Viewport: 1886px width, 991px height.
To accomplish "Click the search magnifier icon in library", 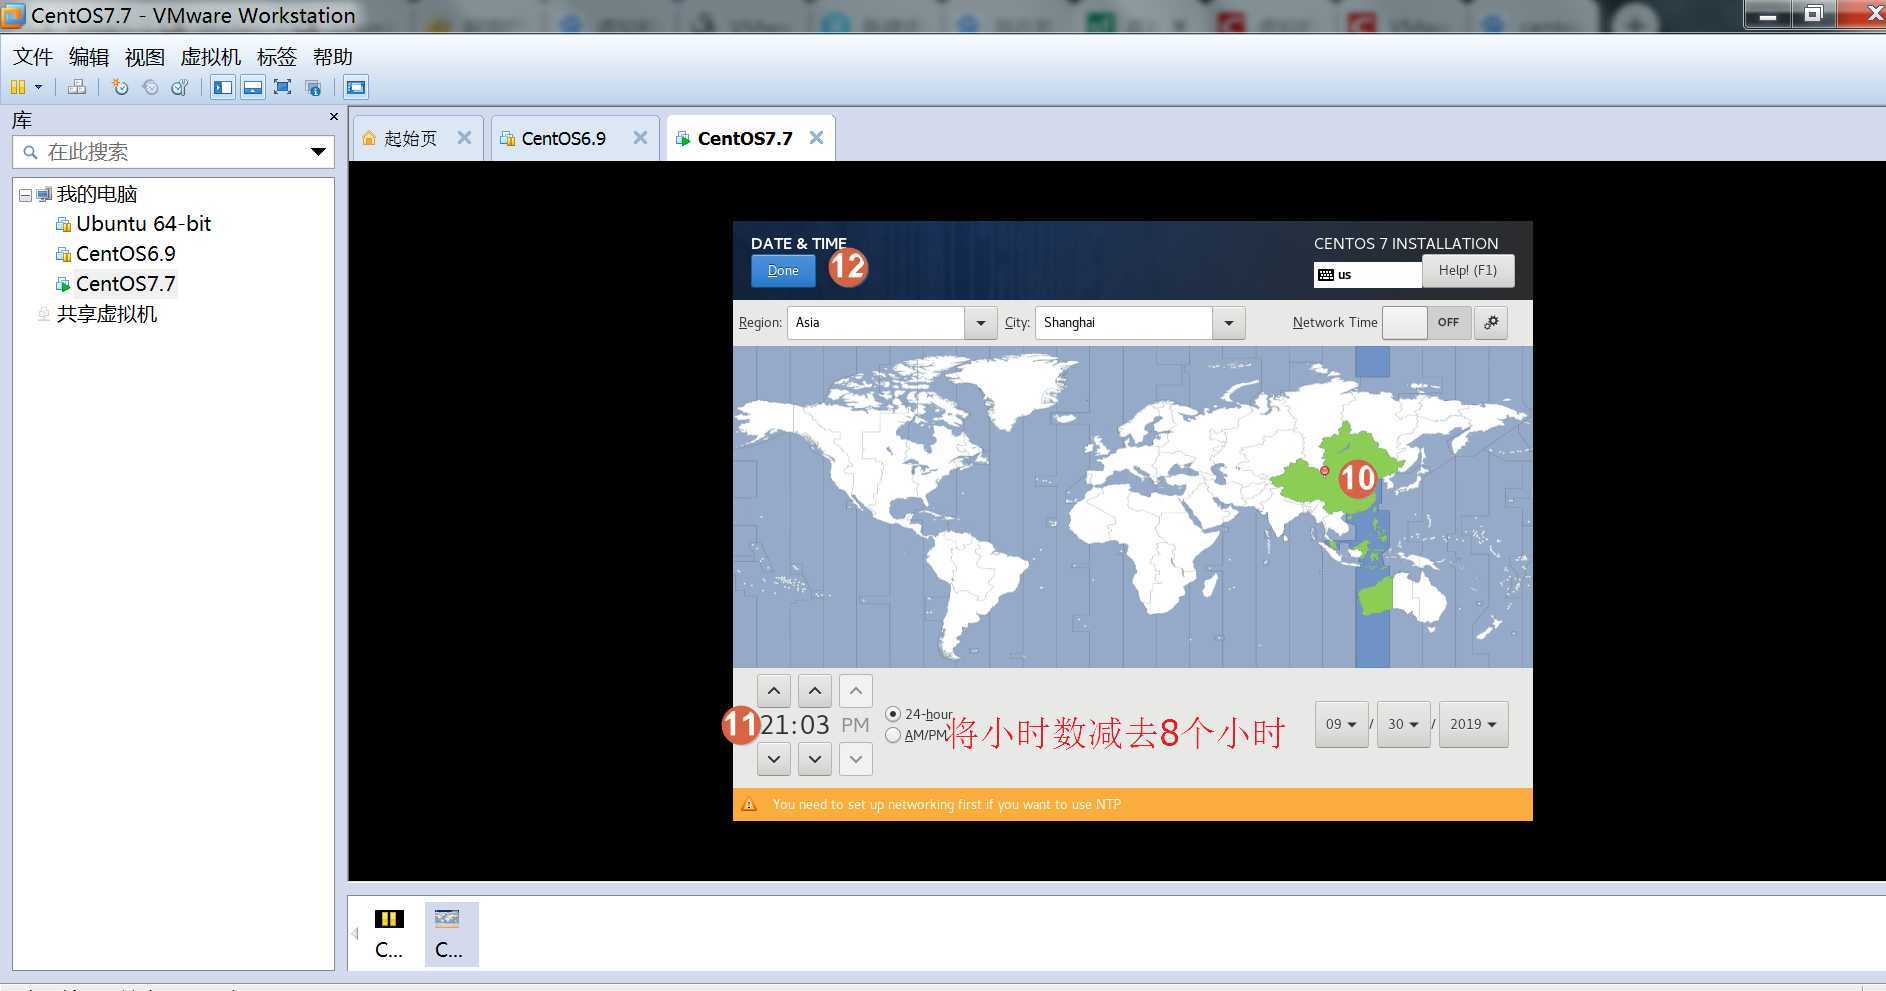I will click(x=30, y=152).
